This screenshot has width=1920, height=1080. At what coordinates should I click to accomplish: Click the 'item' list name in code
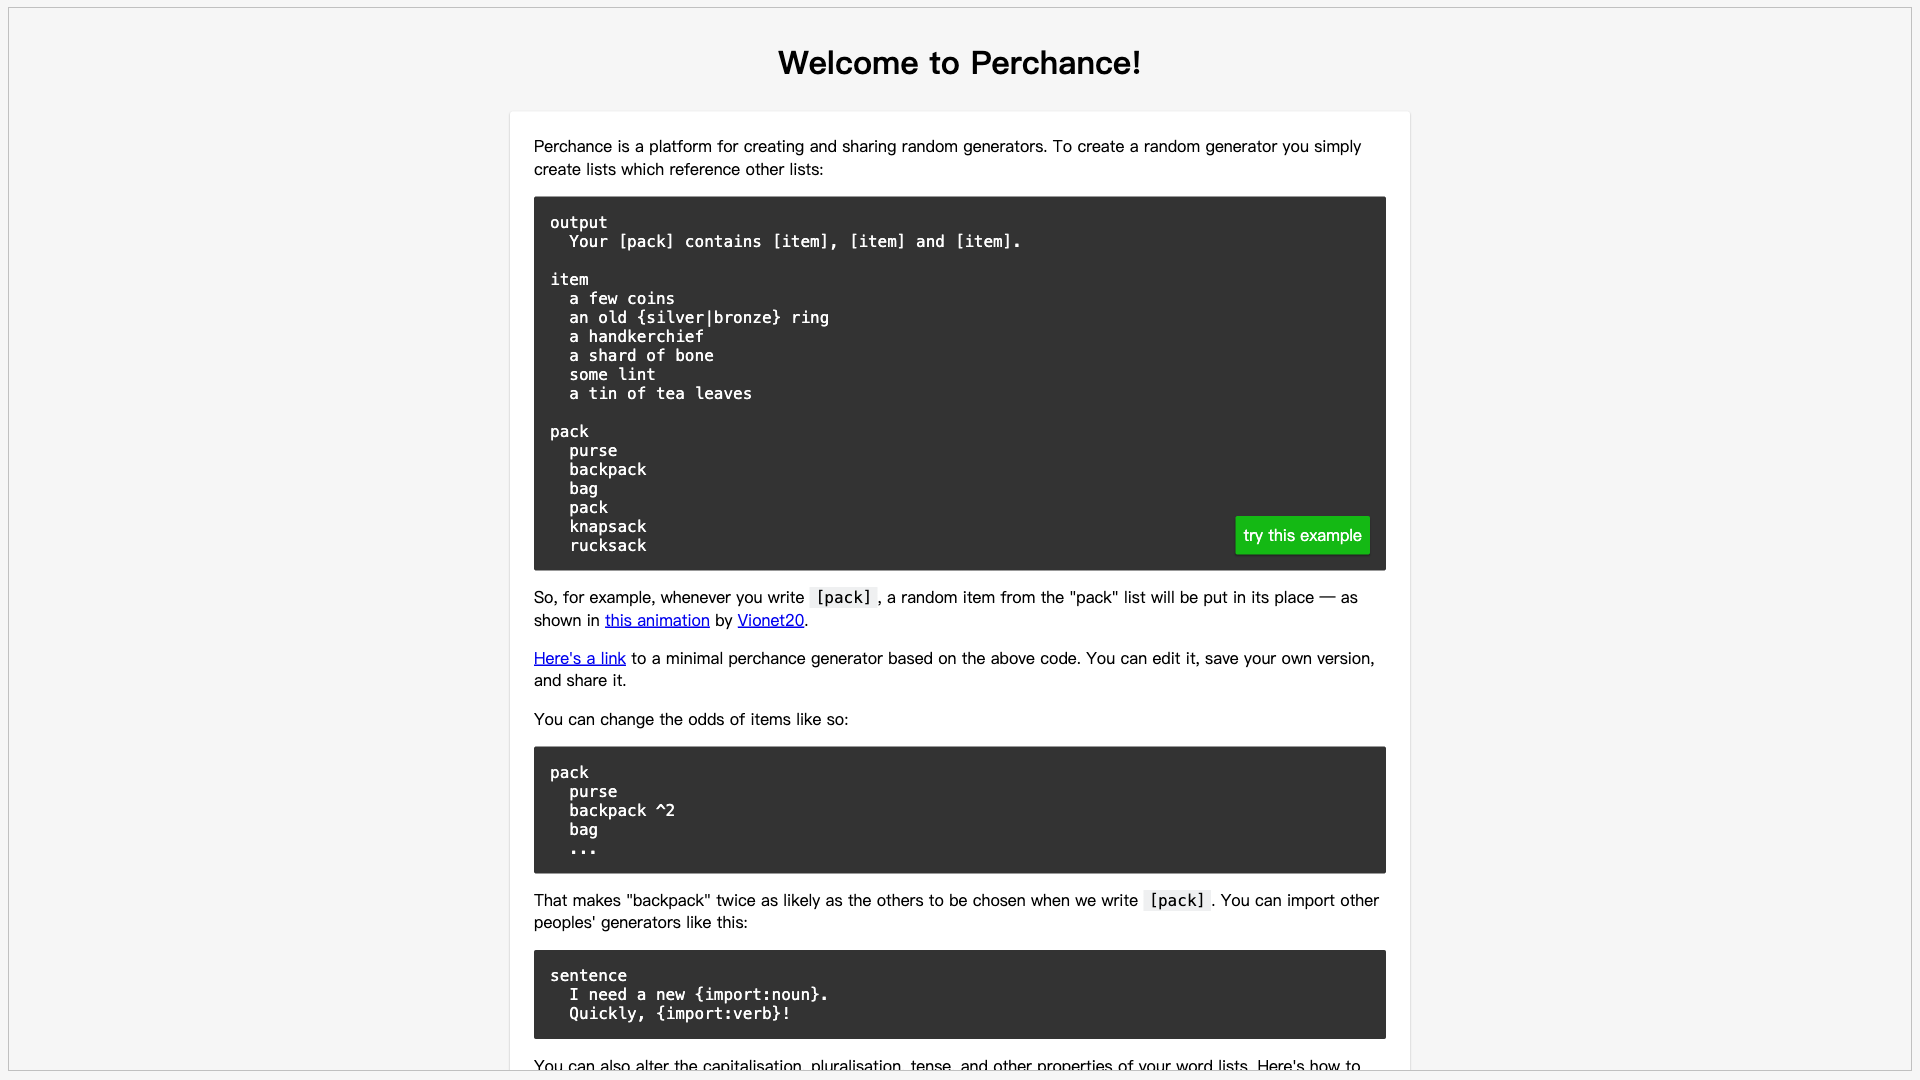(569, 280)
